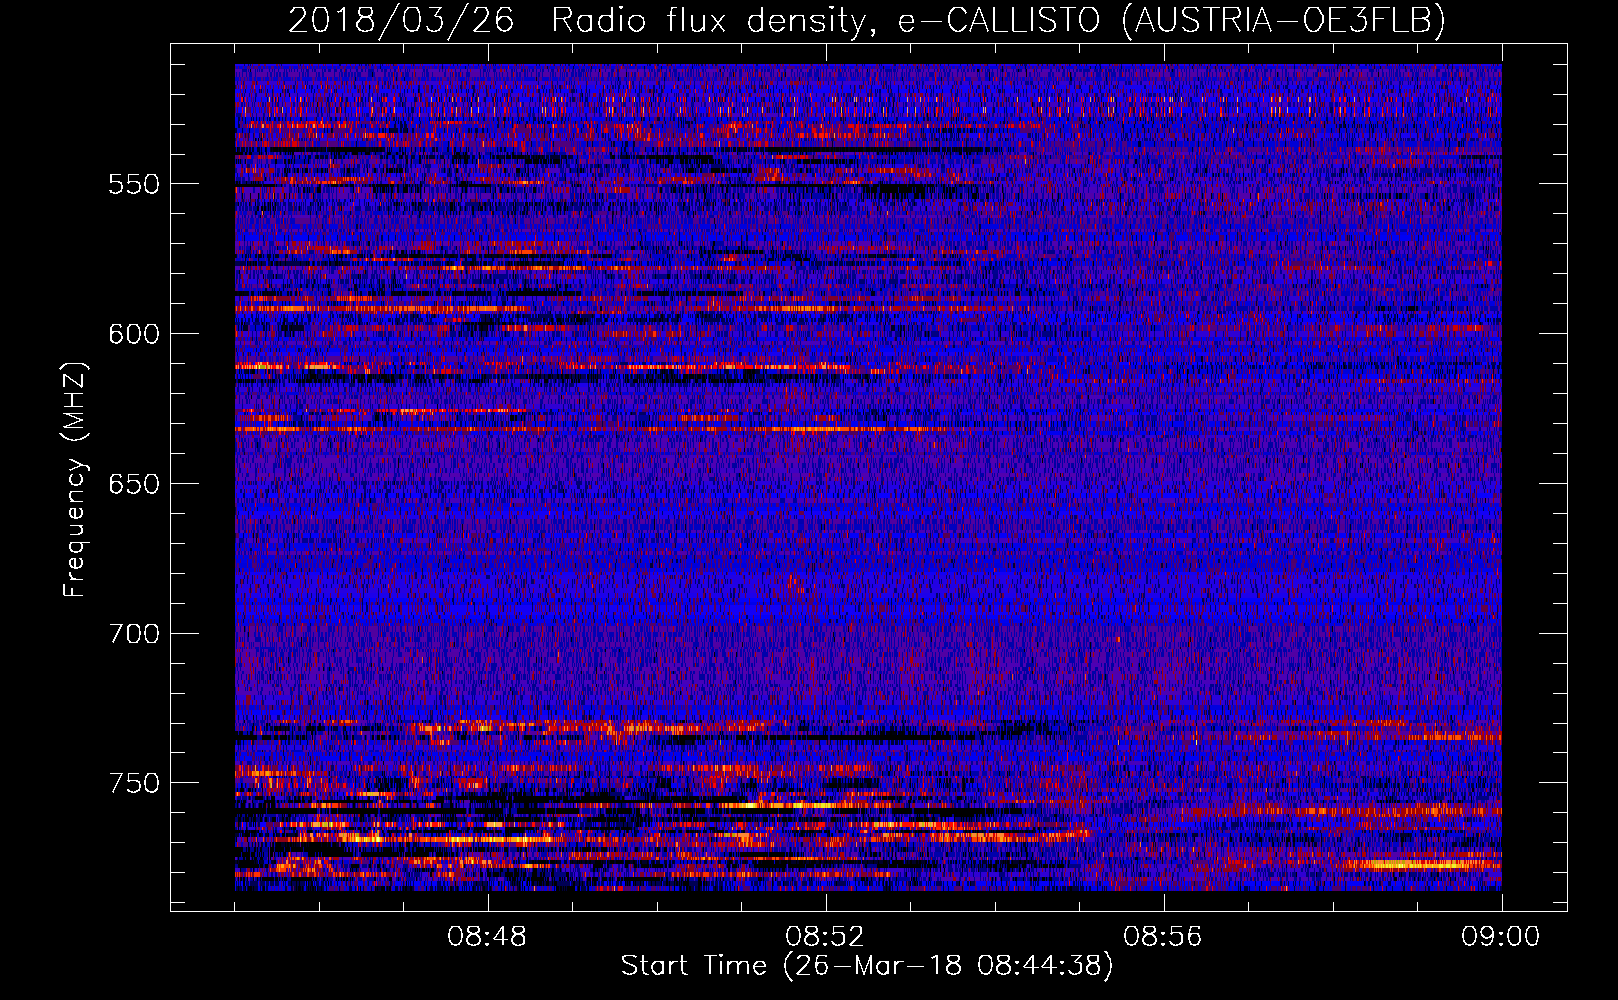Click the 600 frequency tick label

[134, 334]
